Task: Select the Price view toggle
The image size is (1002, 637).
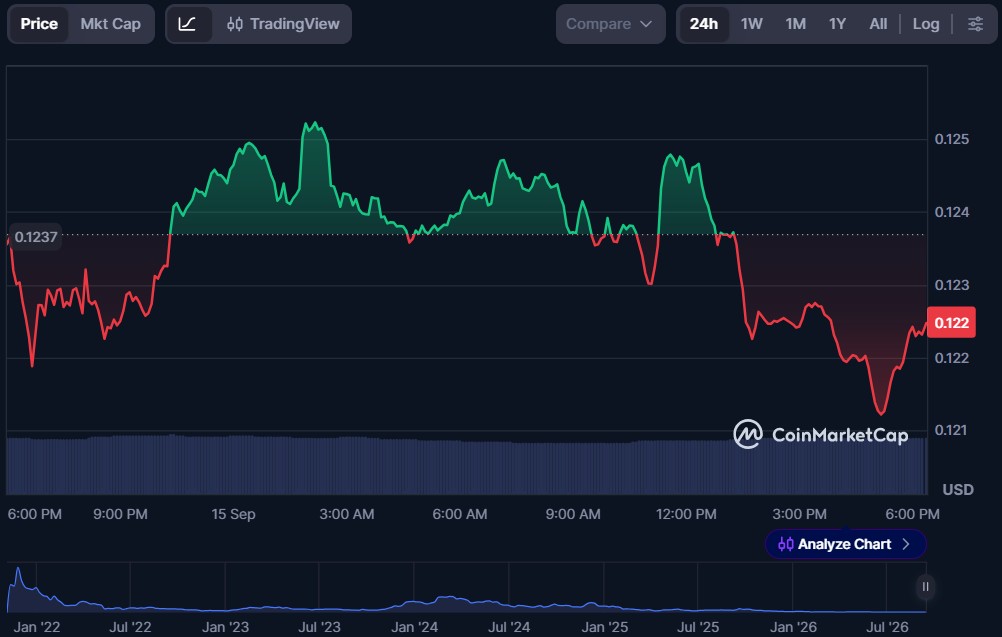Action: pyautogui.click(x=39, y=24)
